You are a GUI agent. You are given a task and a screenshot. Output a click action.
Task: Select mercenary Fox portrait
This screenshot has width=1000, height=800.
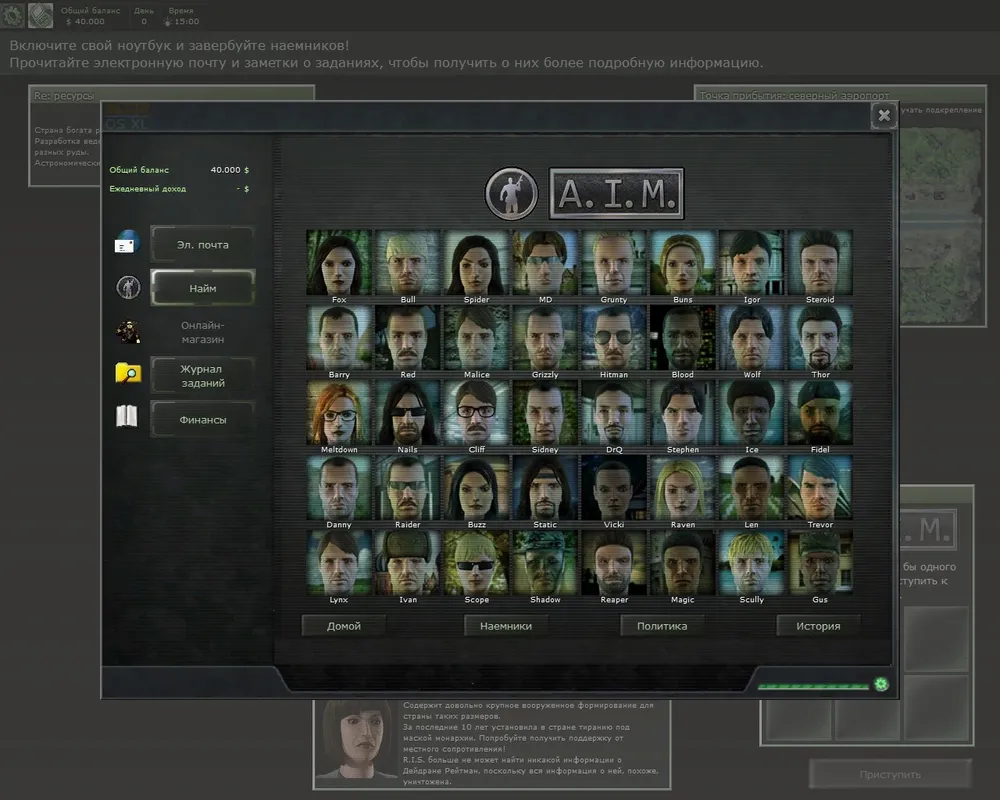[x=338, y=262]
